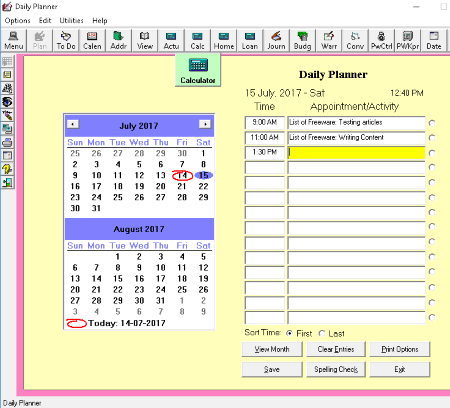
Task: Click the computers sidebar icon
Action: tap(7, 129)
